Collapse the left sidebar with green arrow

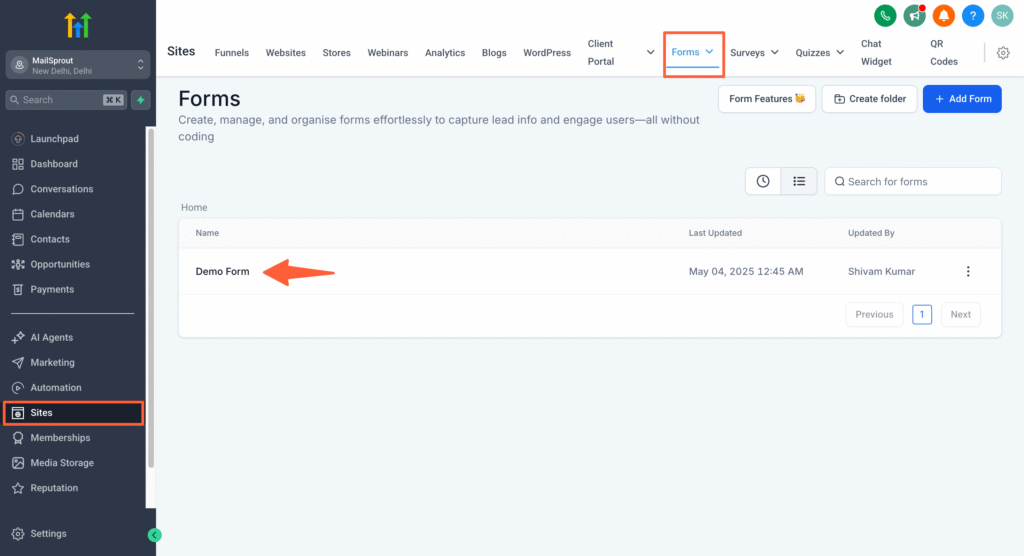(x=154, y=535)
